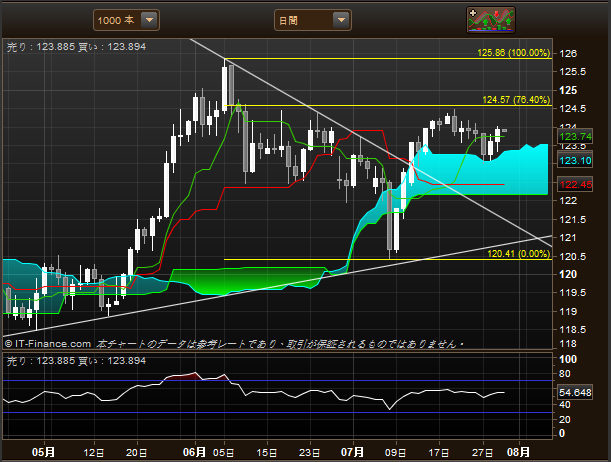Click the cyan 123.10 price tag
This screenshot has height=462, width=611.
(575, 160)
